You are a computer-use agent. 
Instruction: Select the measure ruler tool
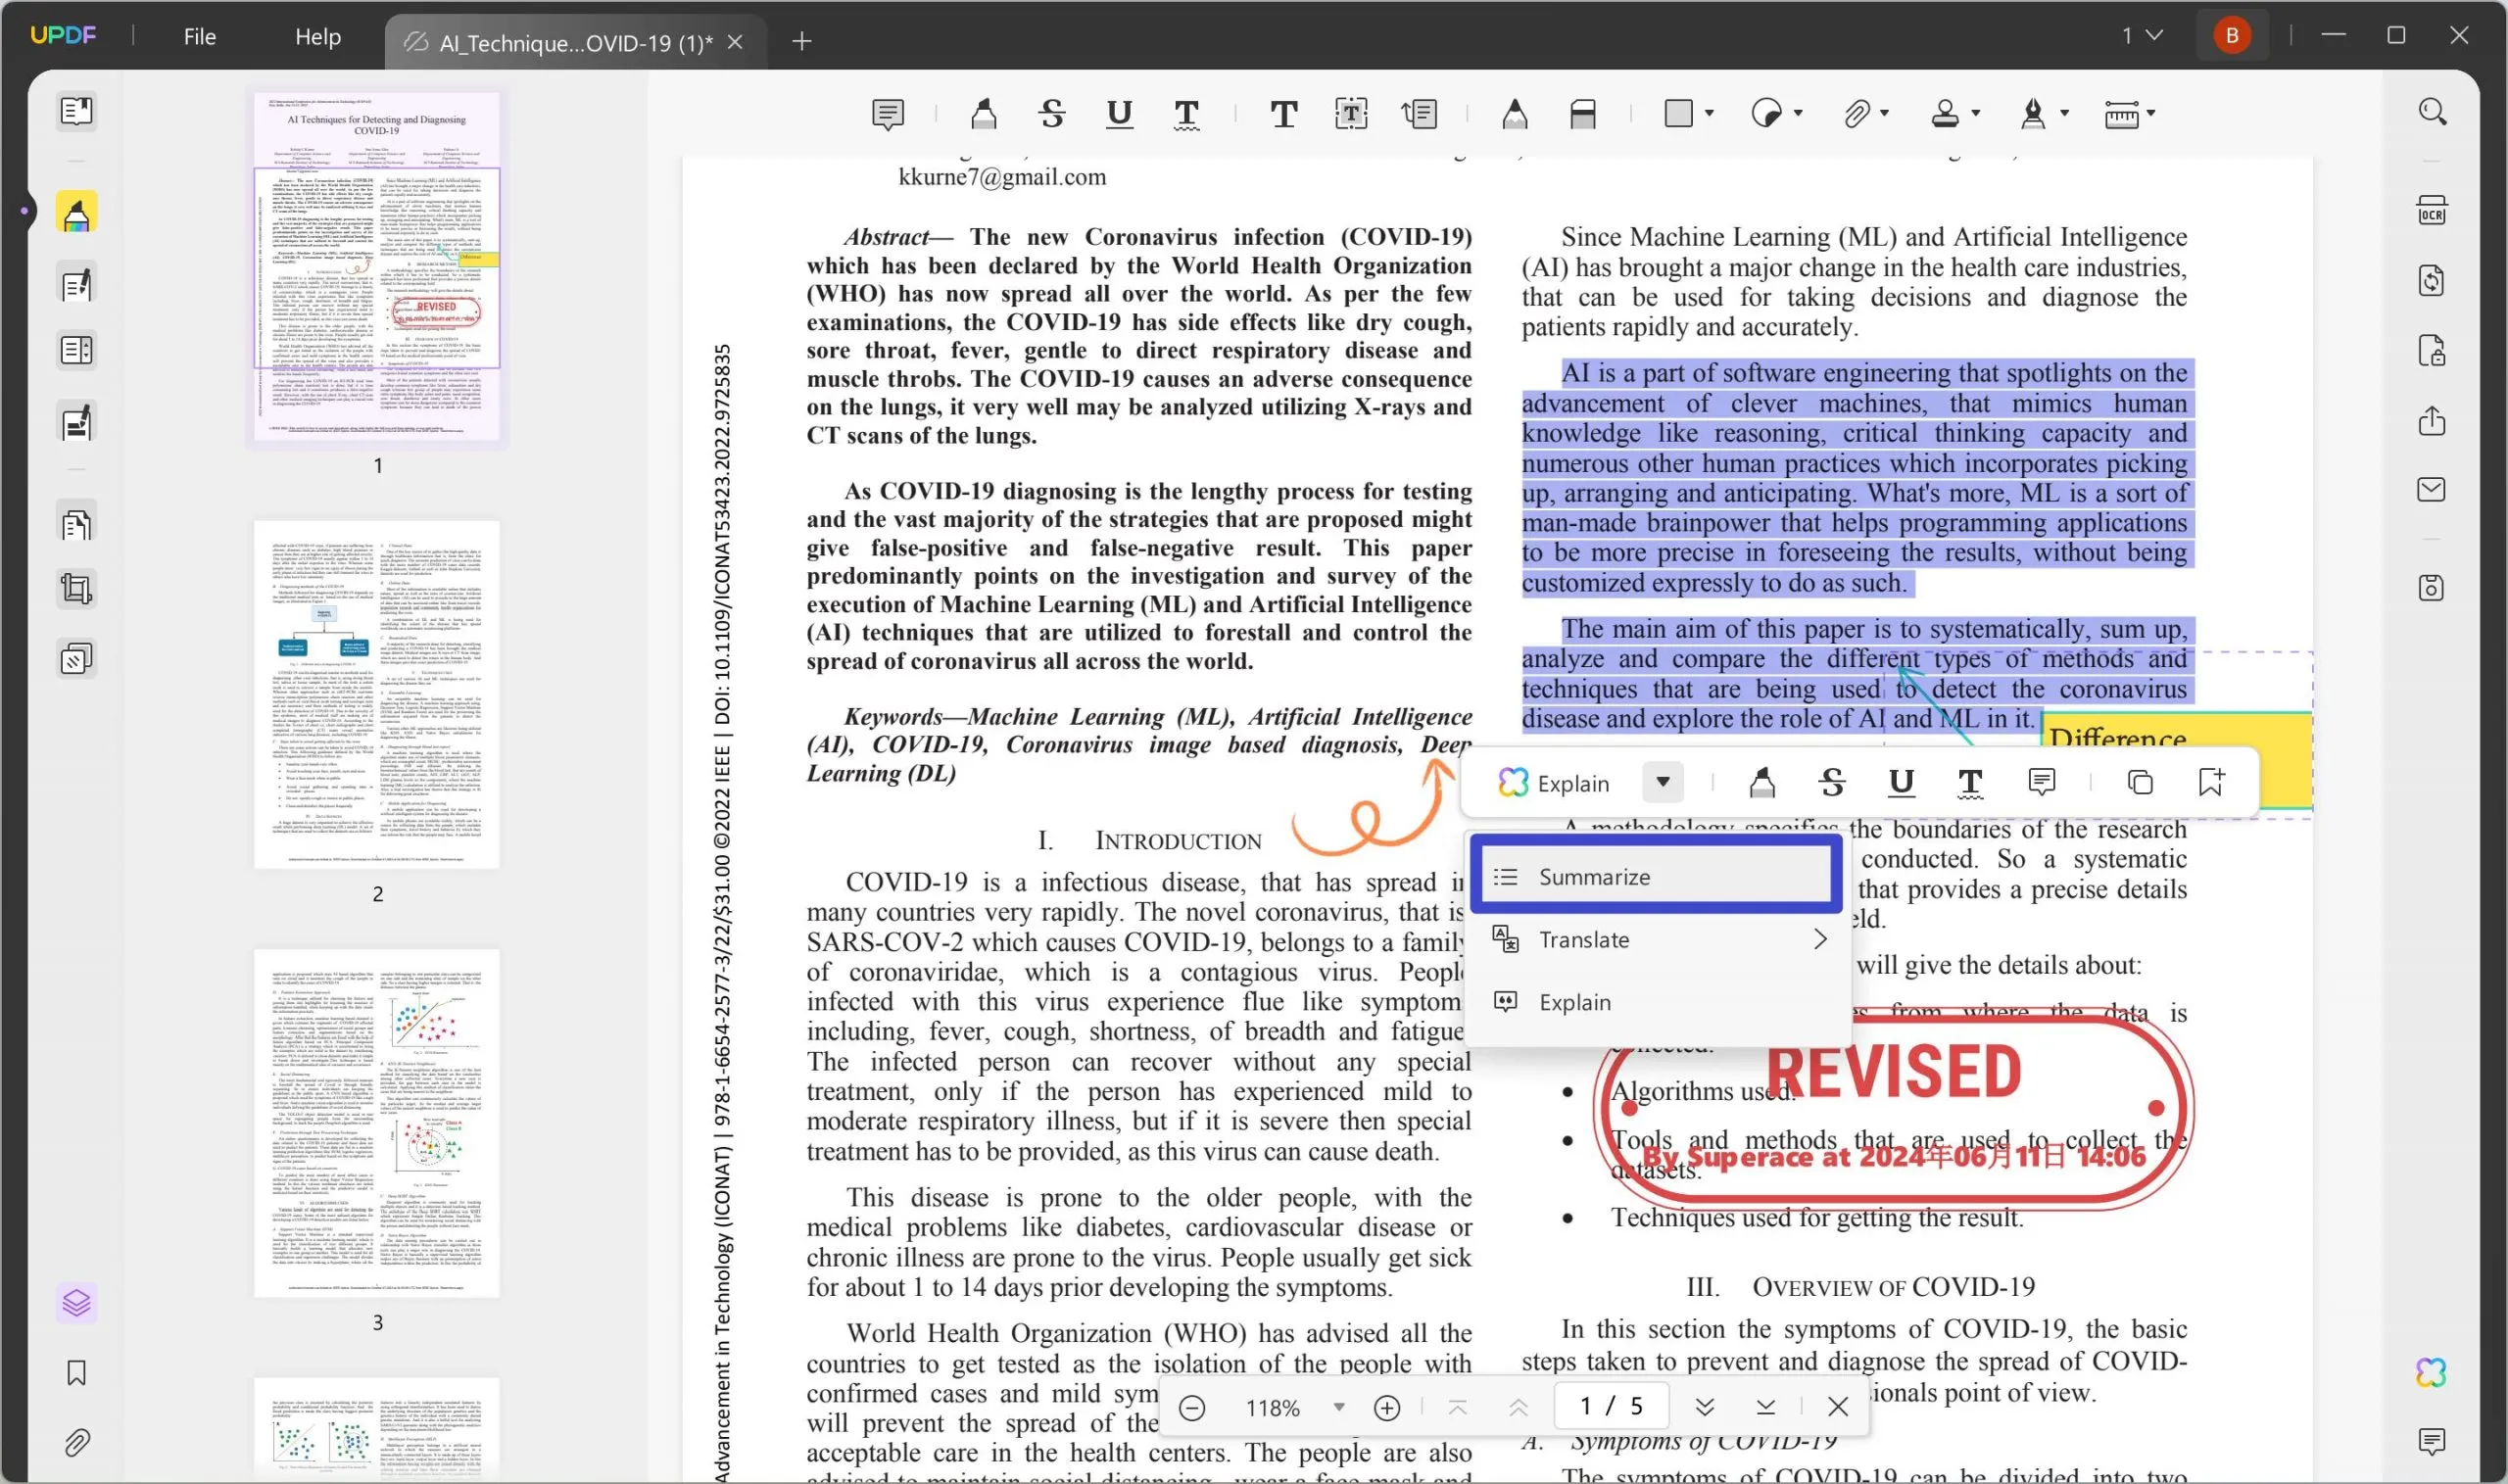tap(2122, 113)
